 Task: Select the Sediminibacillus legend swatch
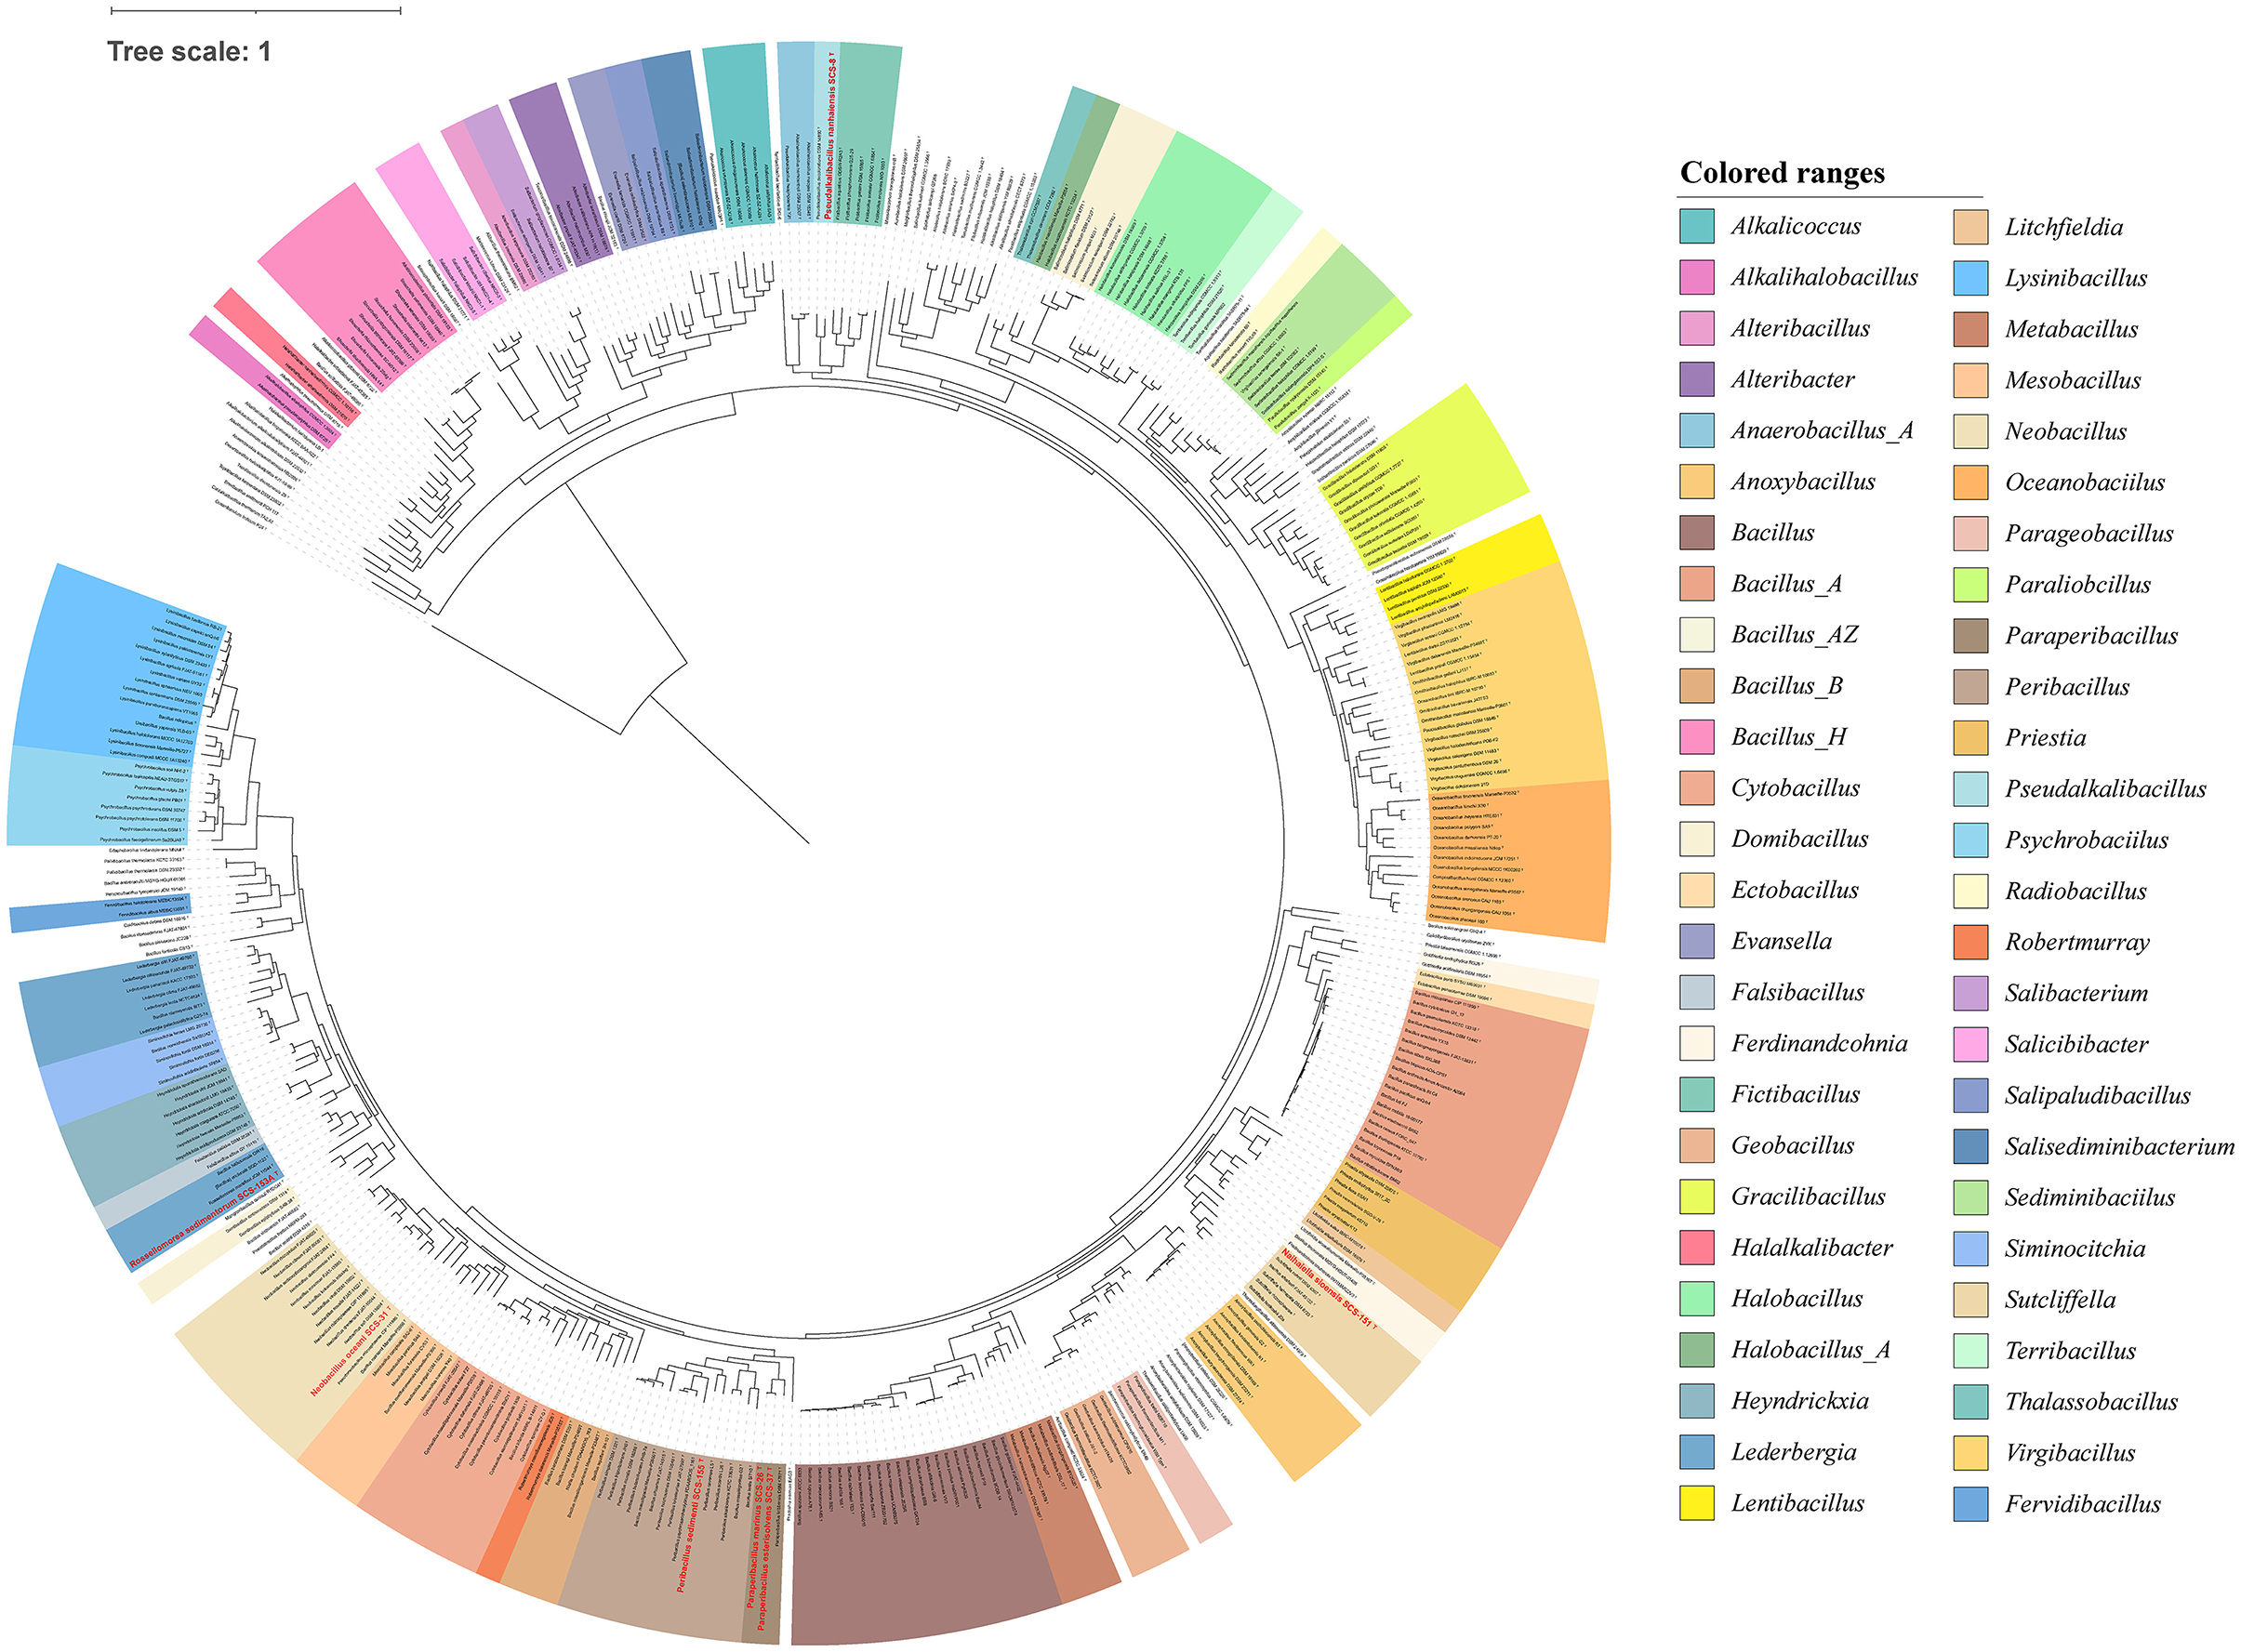[x=1970, y=1196]
